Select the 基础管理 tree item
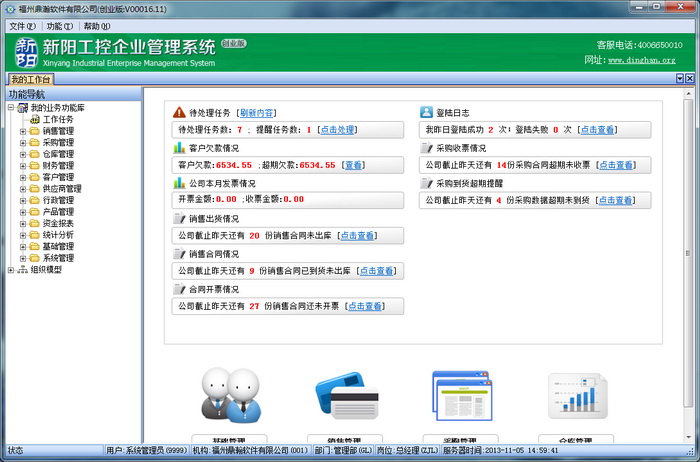700x462 pixels. coord(58,246)
